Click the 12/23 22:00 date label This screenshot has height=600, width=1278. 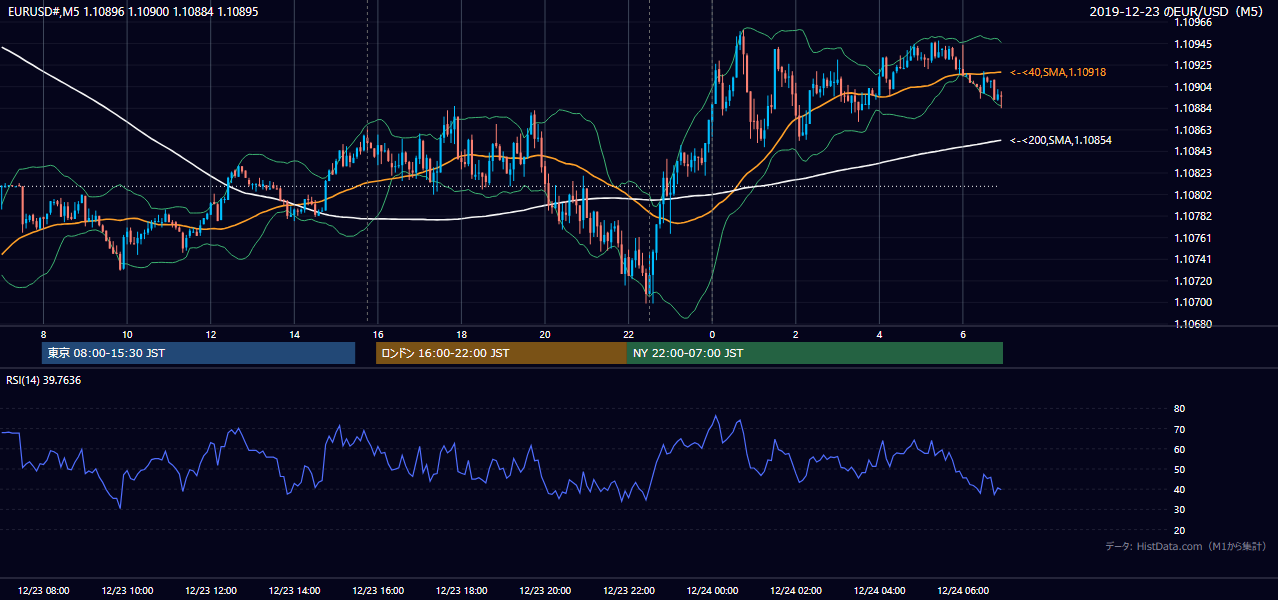629,590
